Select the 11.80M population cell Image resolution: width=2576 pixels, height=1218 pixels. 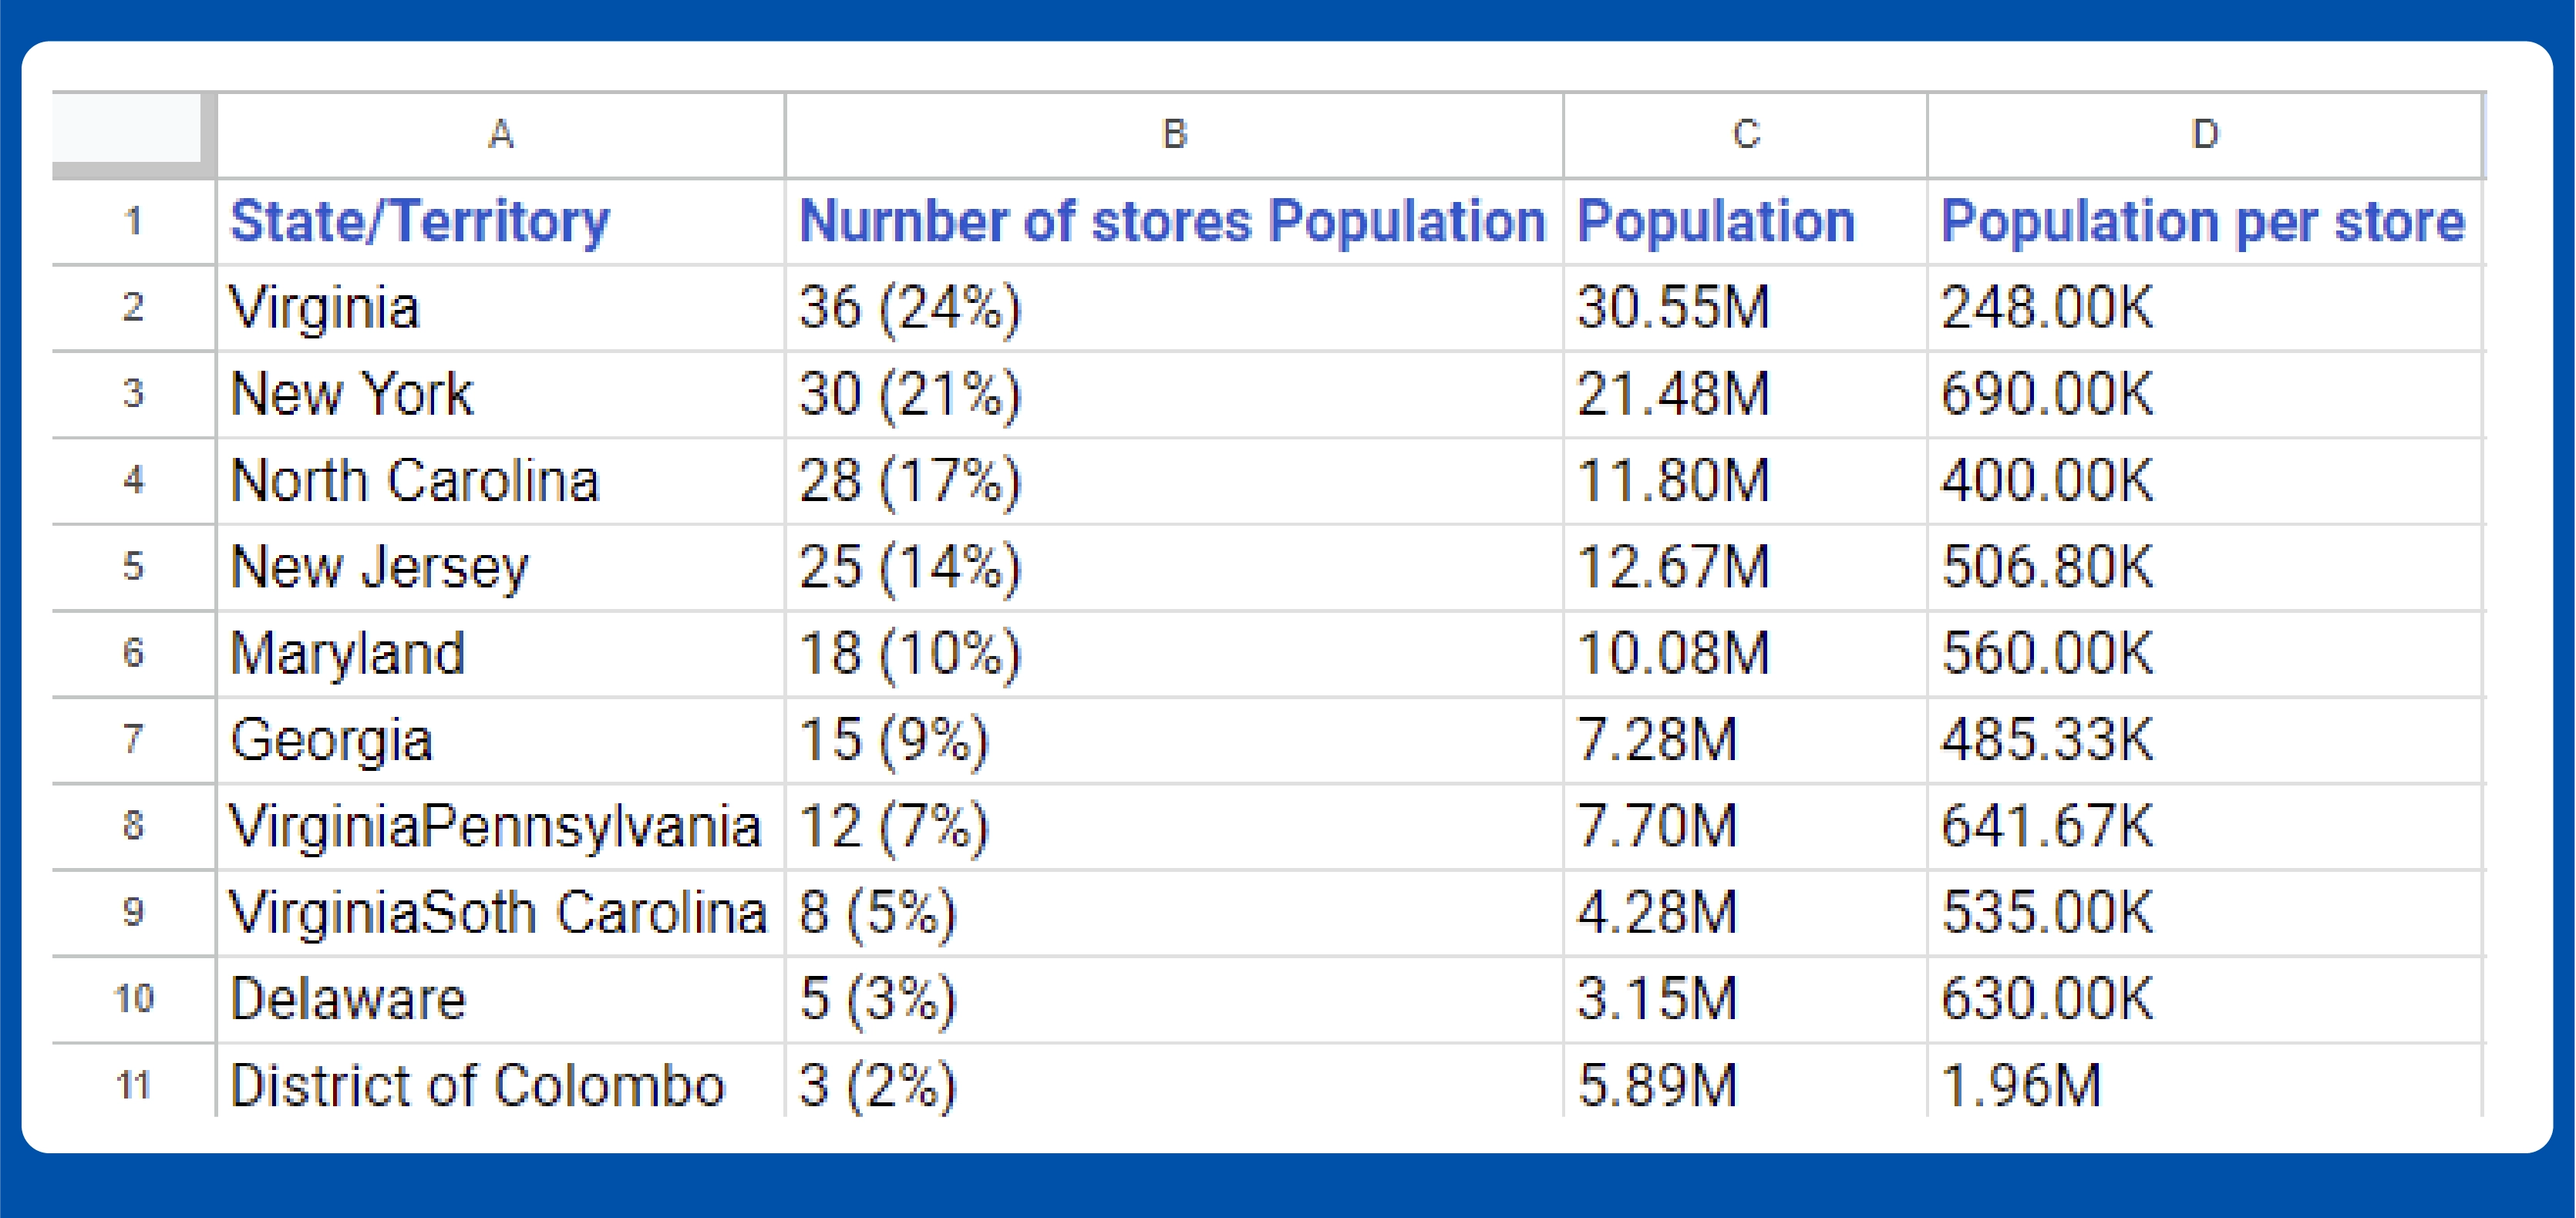click(1745, 481)
